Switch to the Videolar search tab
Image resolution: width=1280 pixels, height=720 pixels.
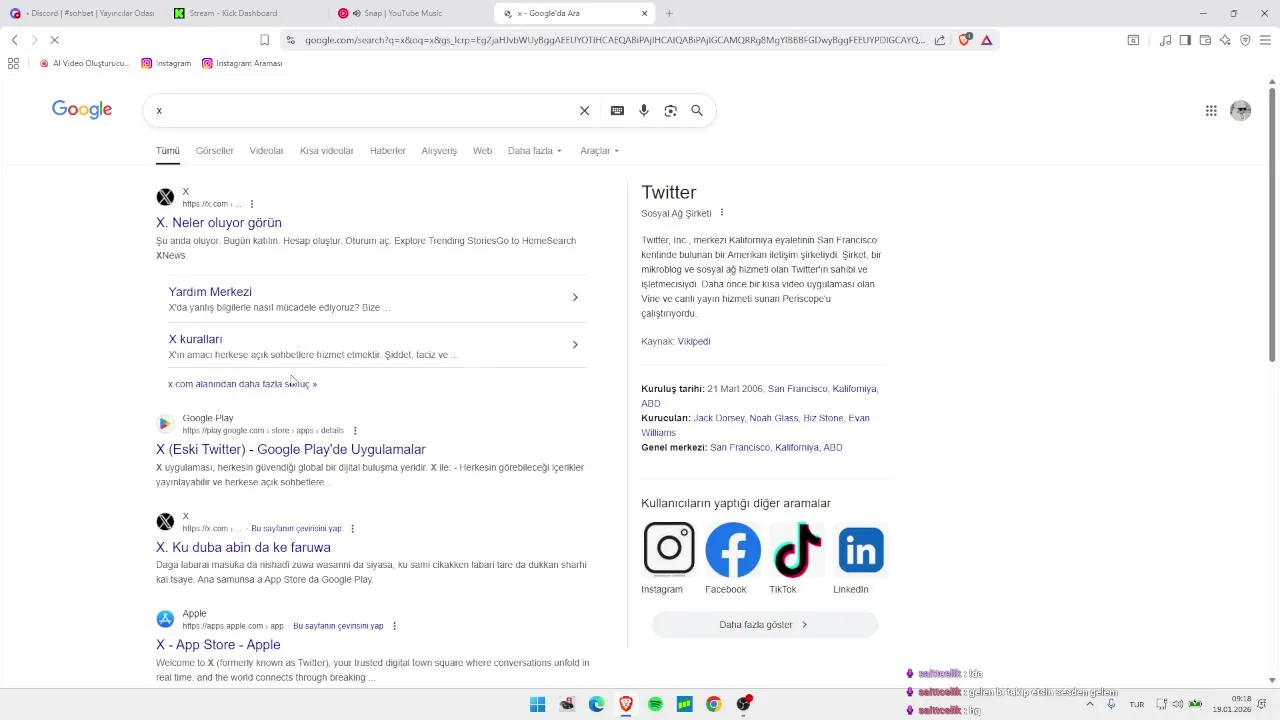pos(266,151)
